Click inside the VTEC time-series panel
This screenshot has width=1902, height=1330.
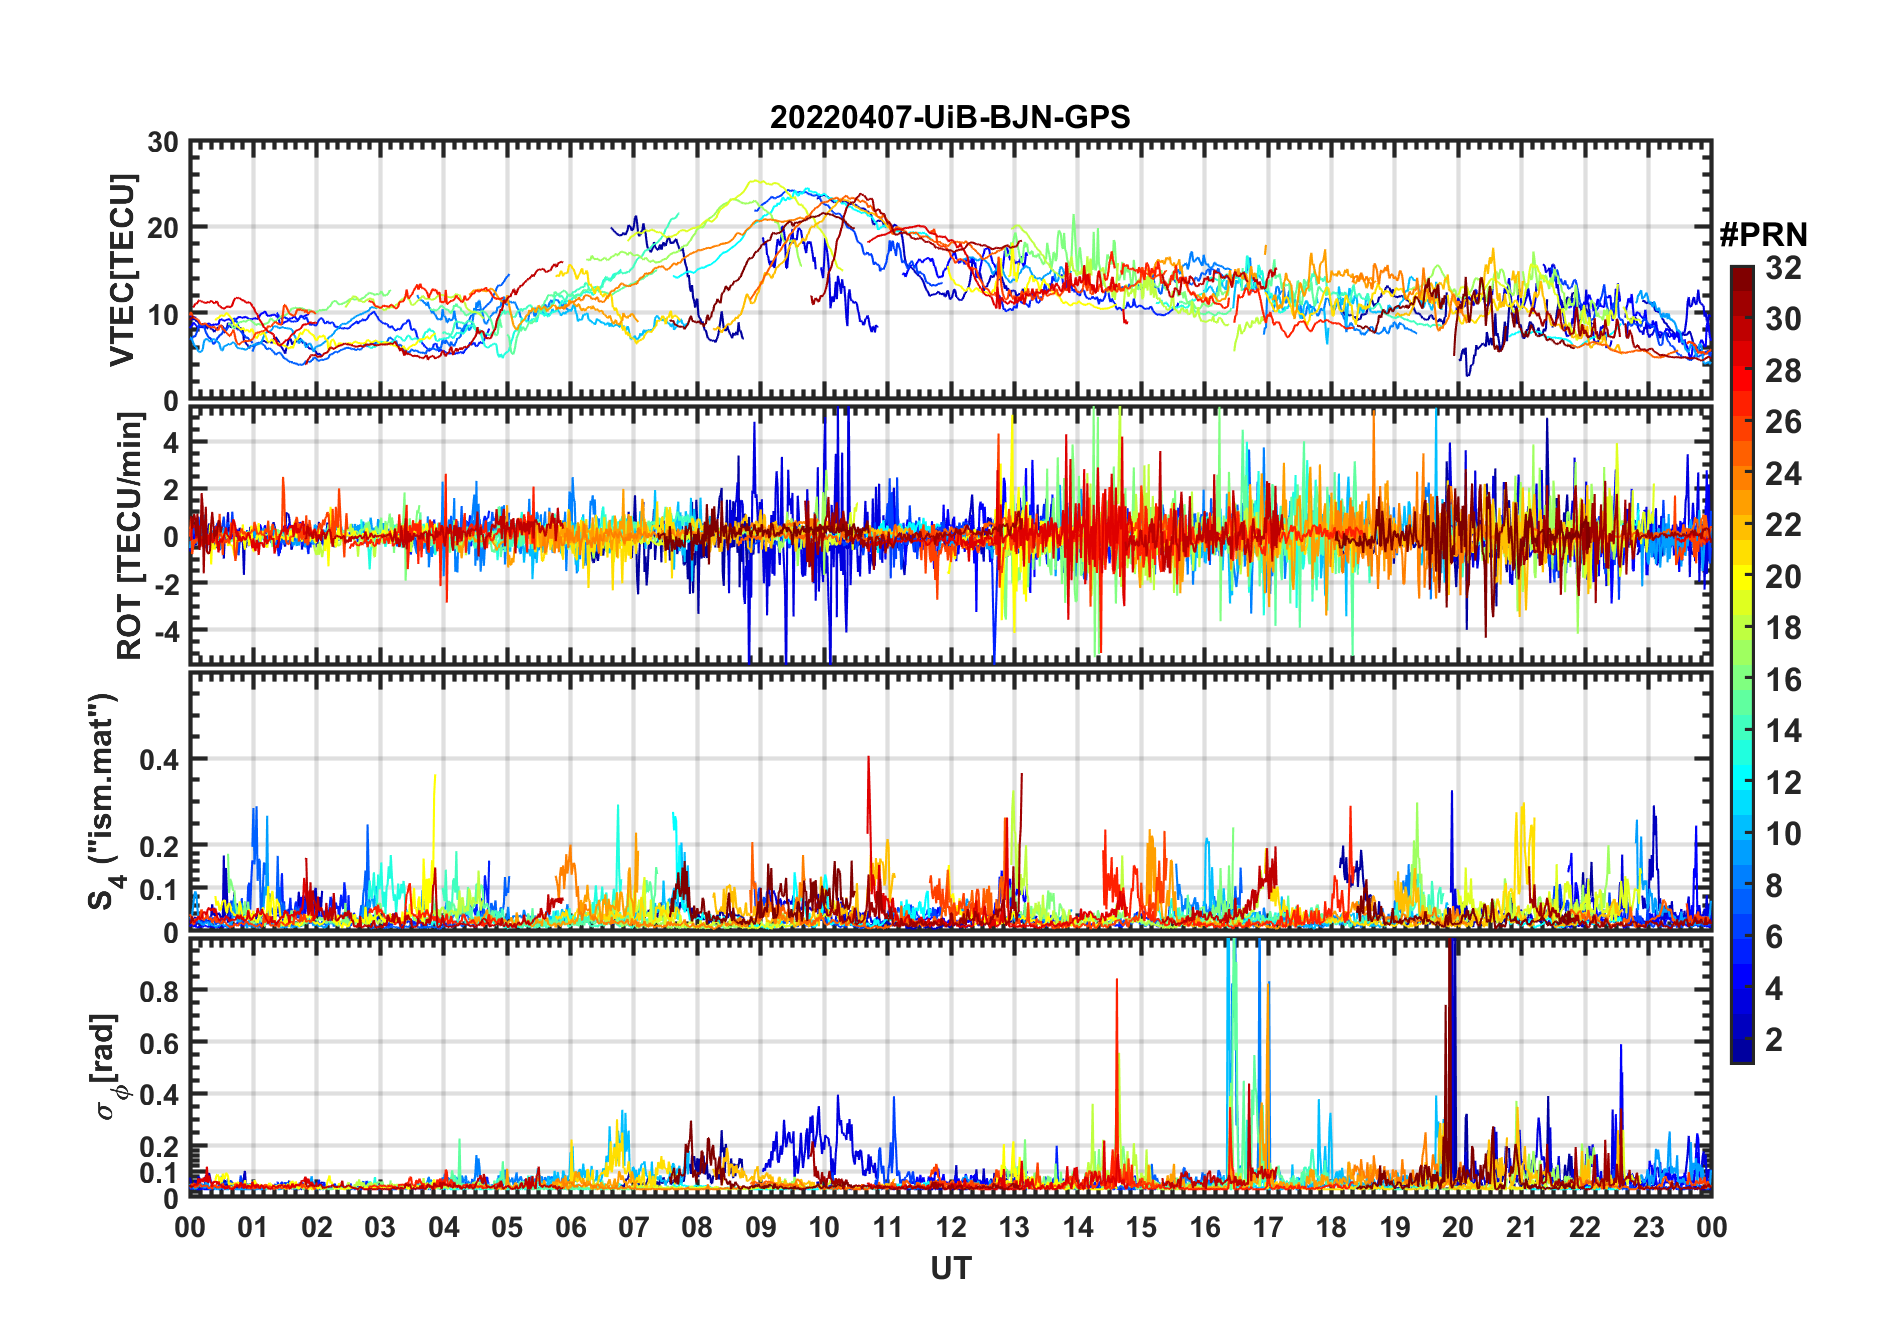click(x=950, y=270)
